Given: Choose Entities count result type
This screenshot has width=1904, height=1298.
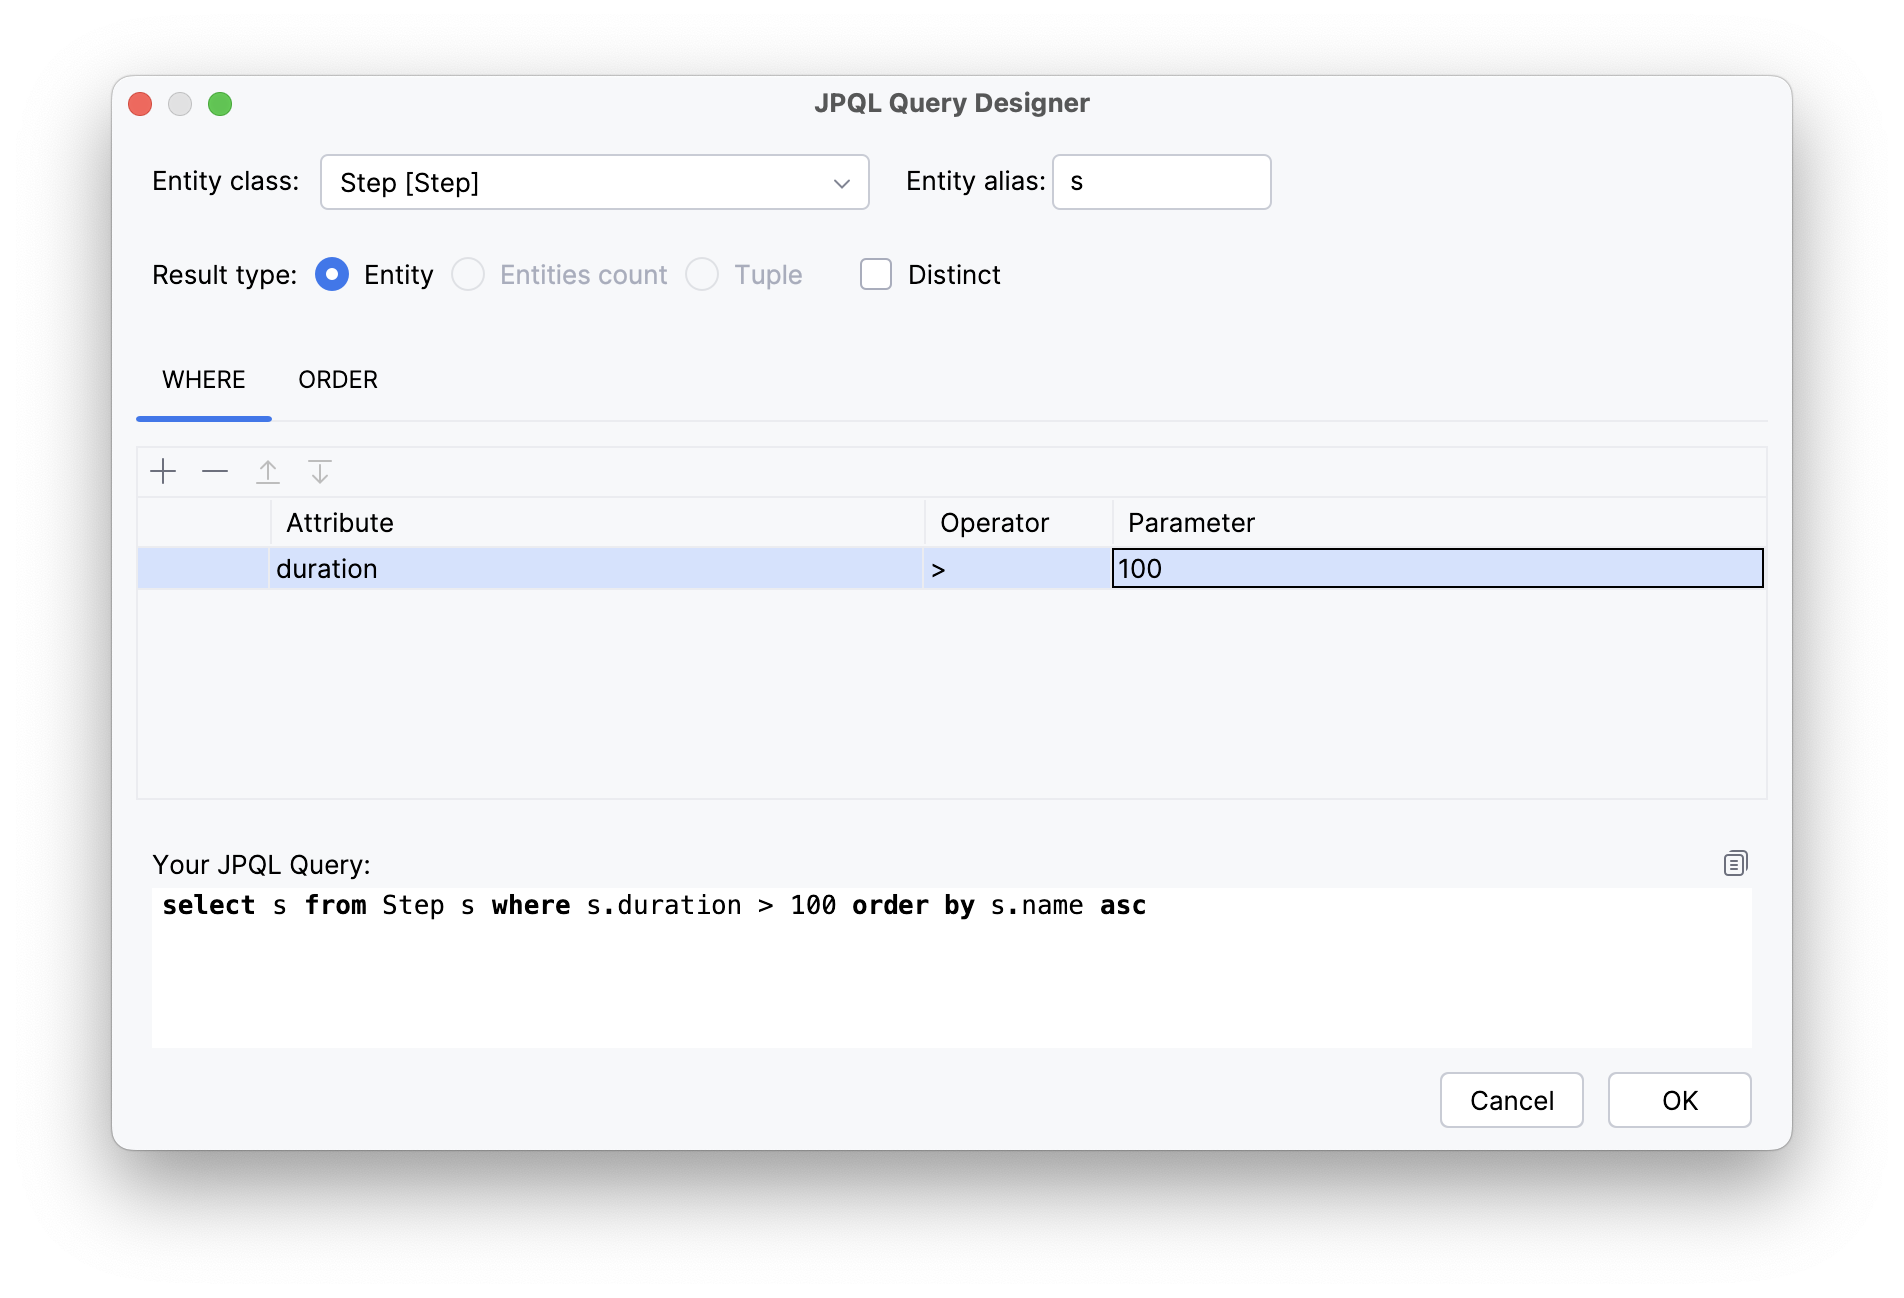Looking at the screenshot, I should [468, 274].
